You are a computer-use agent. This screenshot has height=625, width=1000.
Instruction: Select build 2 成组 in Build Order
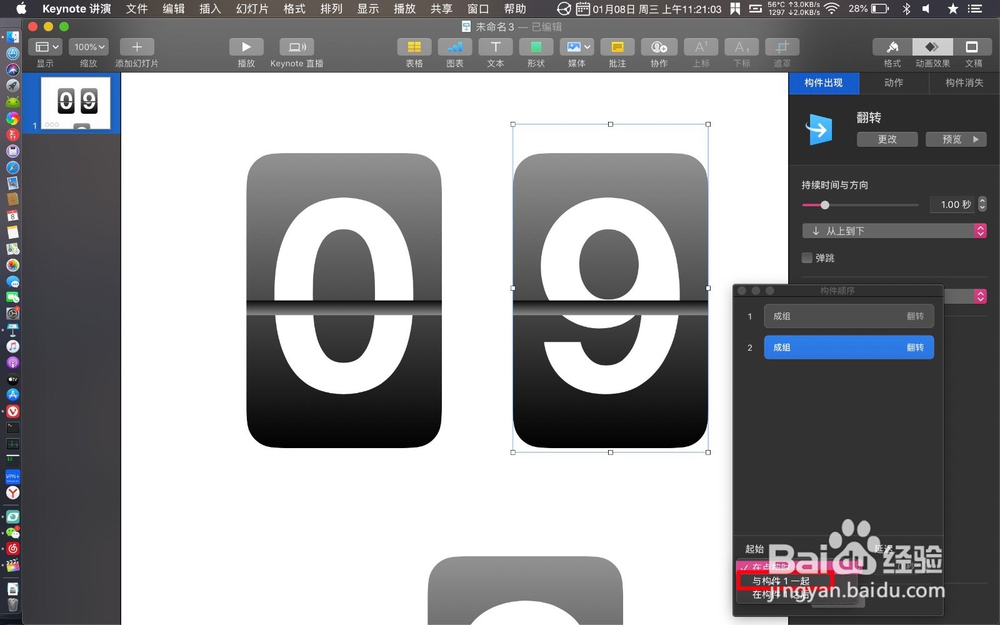point(849,348)
